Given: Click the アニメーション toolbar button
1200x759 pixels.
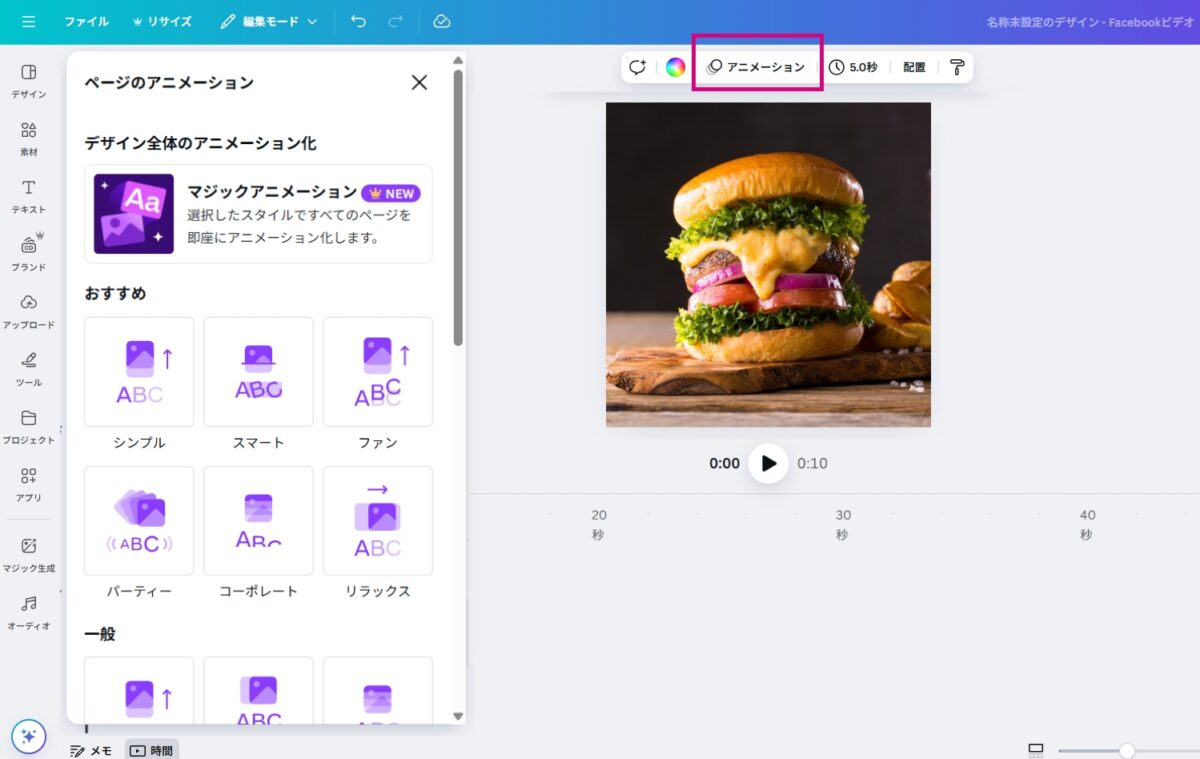Looking at the screenshot, I should [756, 67].
